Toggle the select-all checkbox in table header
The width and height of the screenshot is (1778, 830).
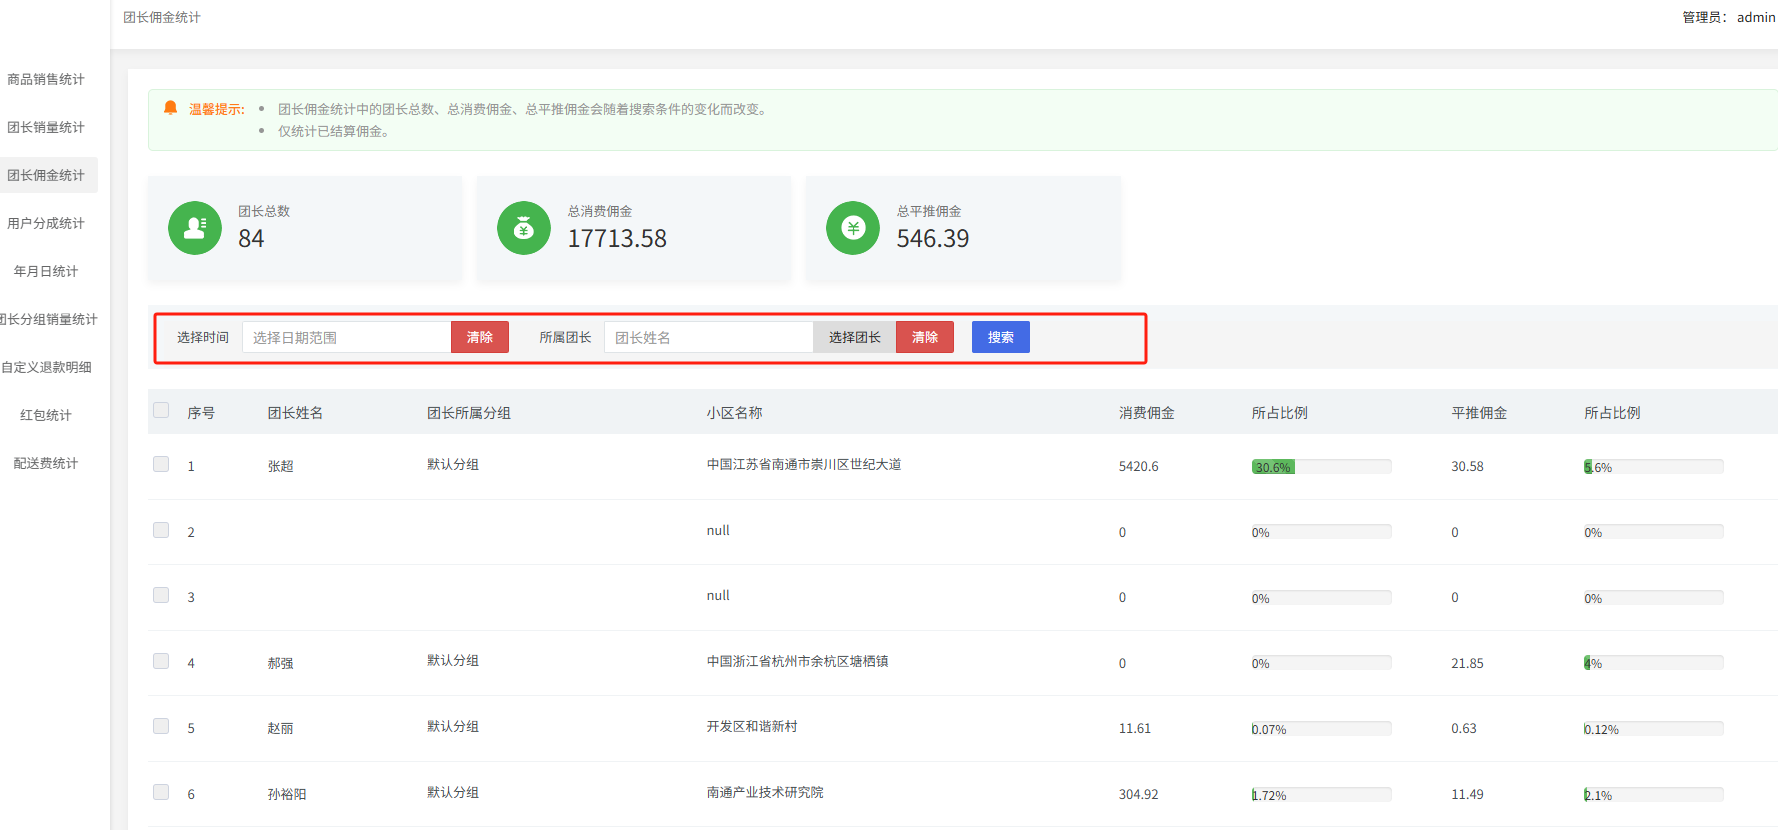(161, 410)
